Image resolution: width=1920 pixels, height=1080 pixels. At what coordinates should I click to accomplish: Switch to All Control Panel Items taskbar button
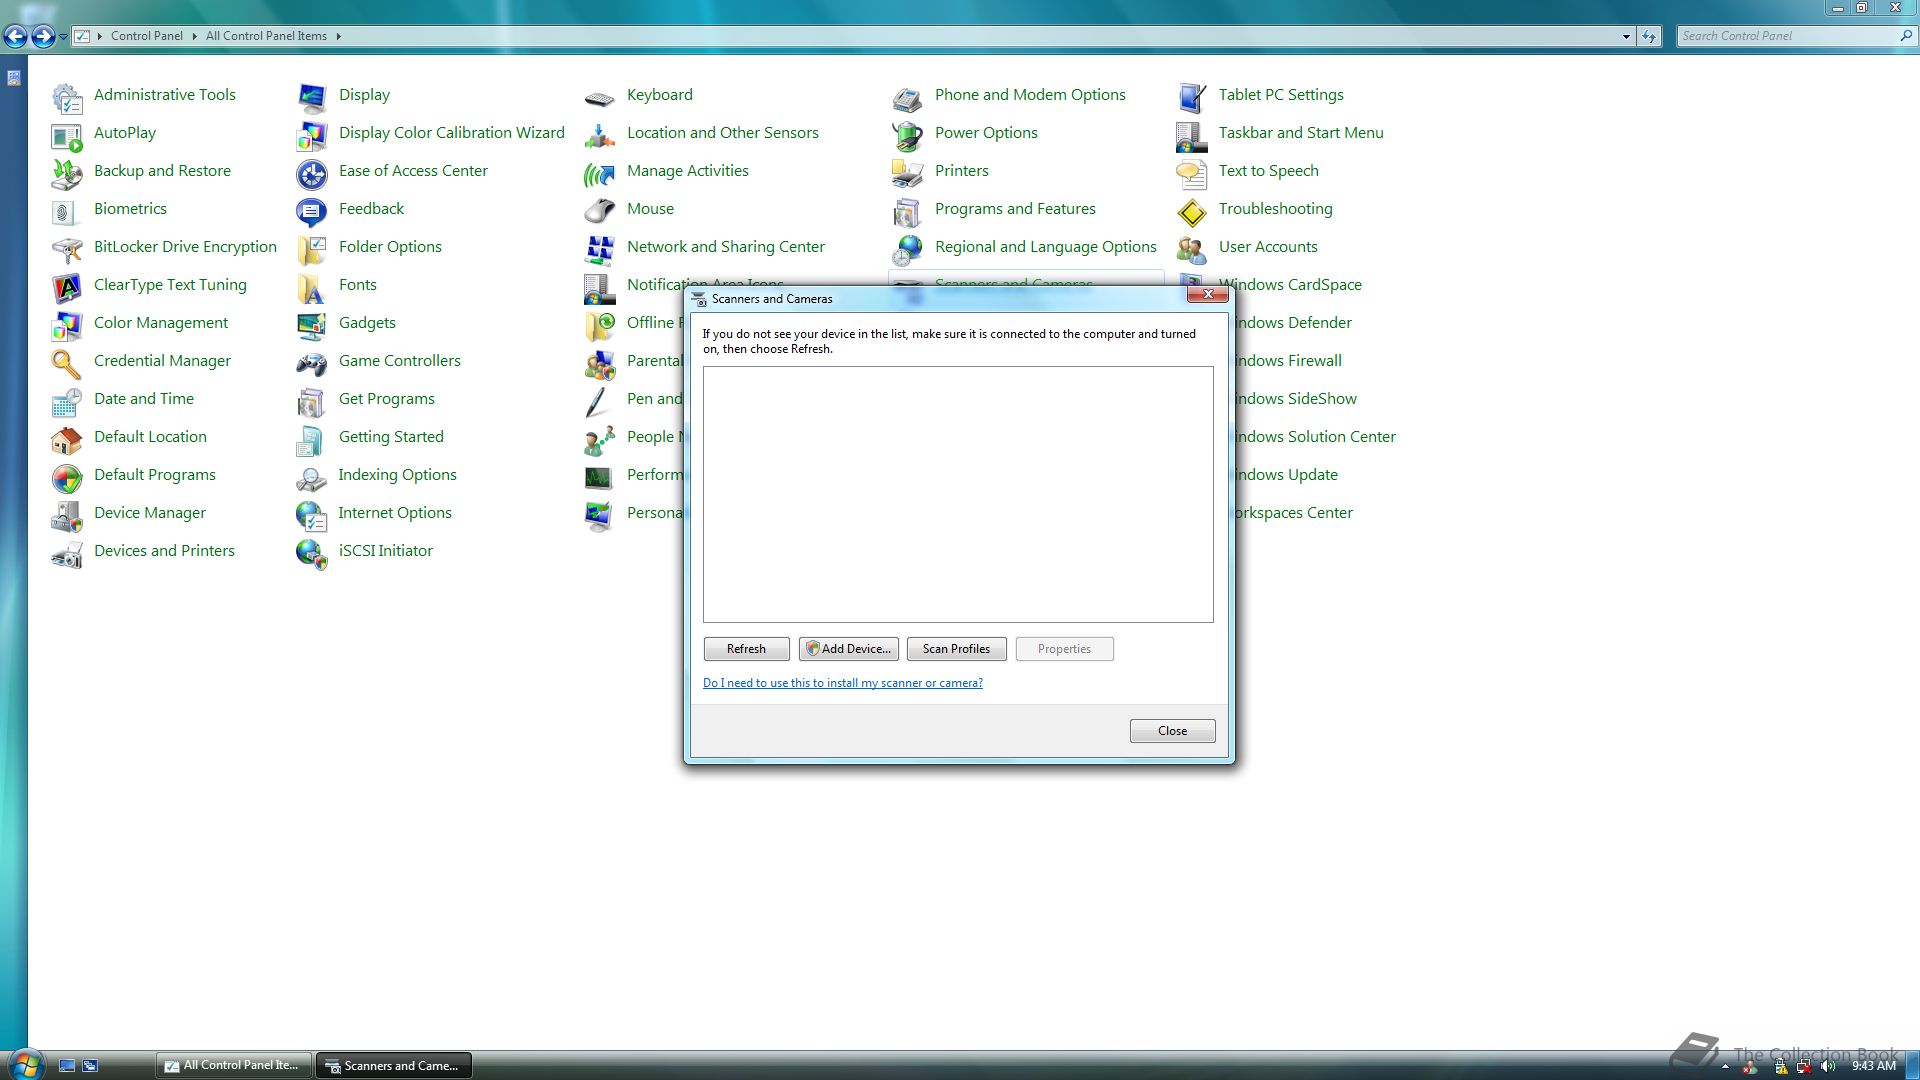pyautogui.click(x=232, y=1066)
